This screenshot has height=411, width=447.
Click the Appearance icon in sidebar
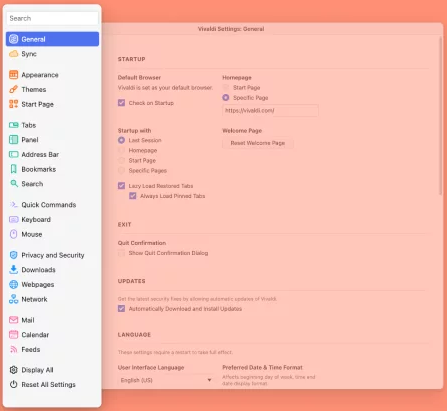pos(14,75)
